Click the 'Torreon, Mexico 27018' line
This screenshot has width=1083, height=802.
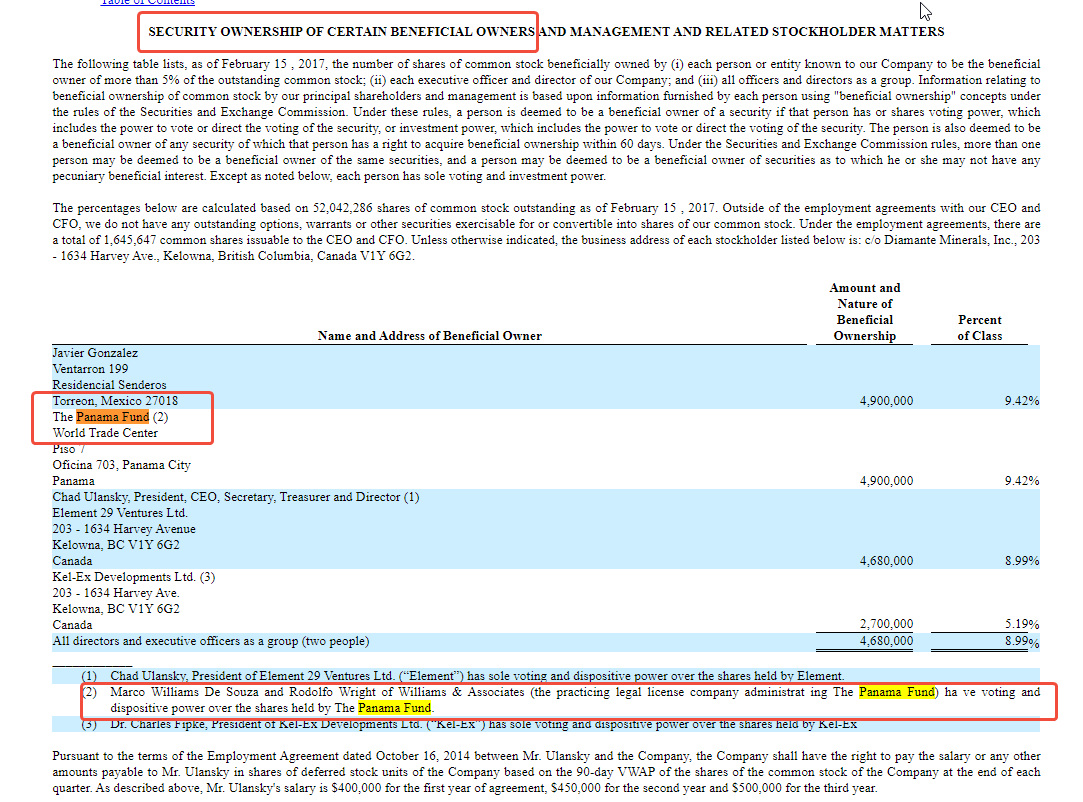(x=115, y=401)
